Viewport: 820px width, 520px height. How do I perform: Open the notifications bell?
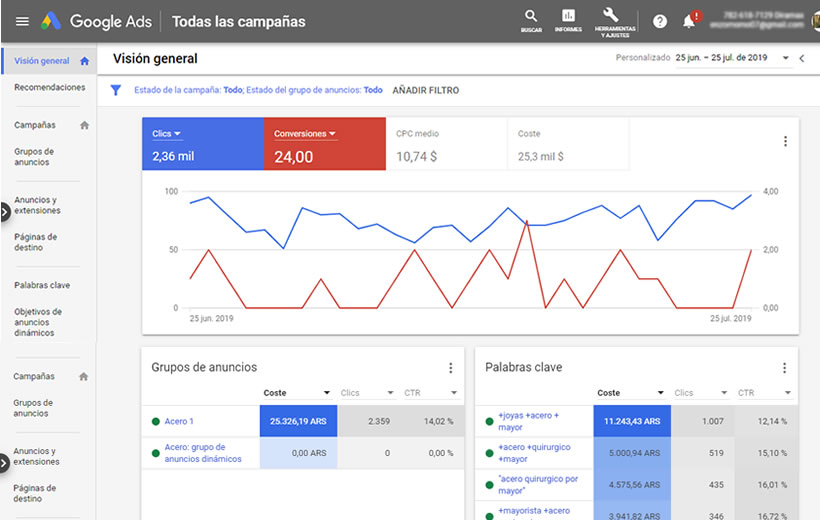tap(689, 21)
